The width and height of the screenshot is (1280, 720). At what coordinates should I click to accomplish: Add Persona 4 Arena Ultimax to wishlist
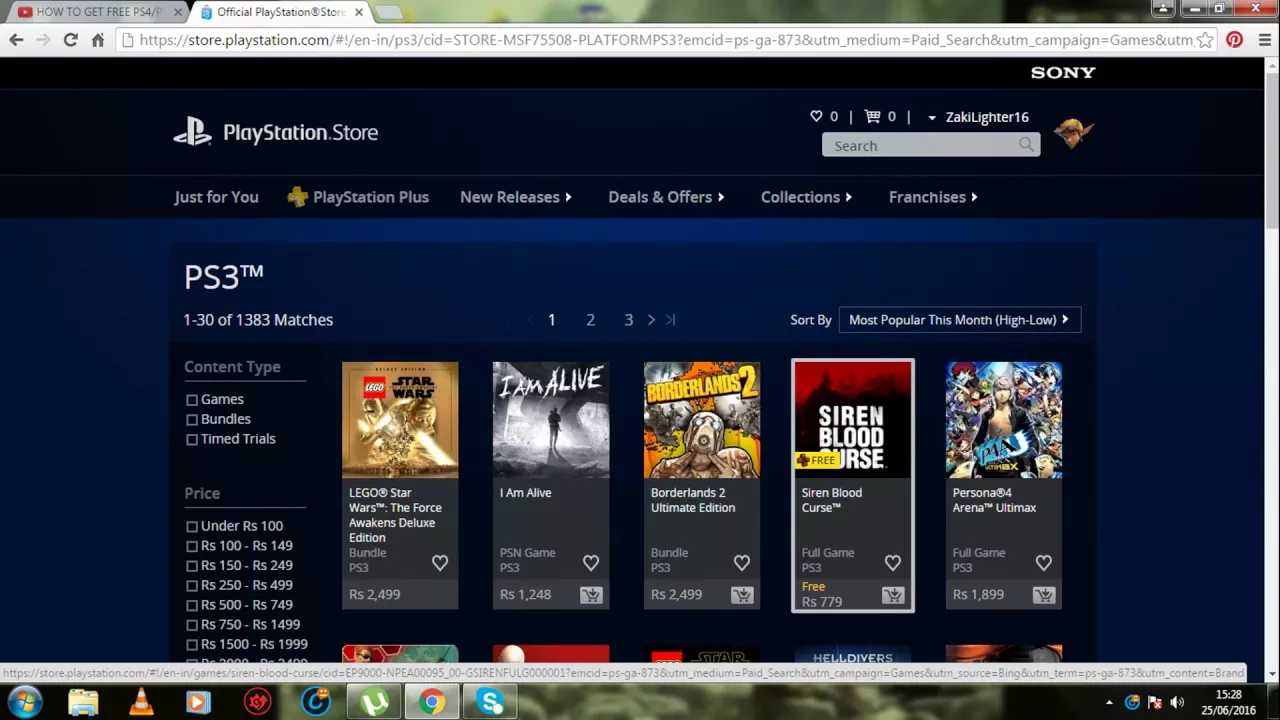pos(1044,563)
